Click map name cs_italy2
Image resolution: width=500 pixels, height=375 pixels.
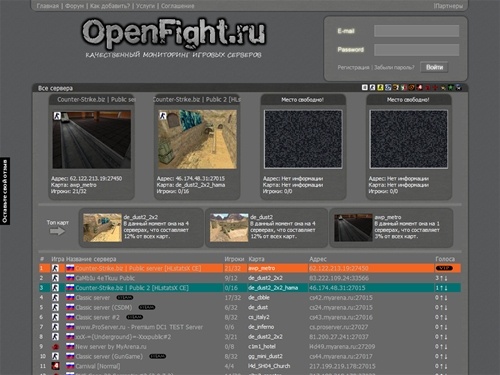tap(259, 317)
